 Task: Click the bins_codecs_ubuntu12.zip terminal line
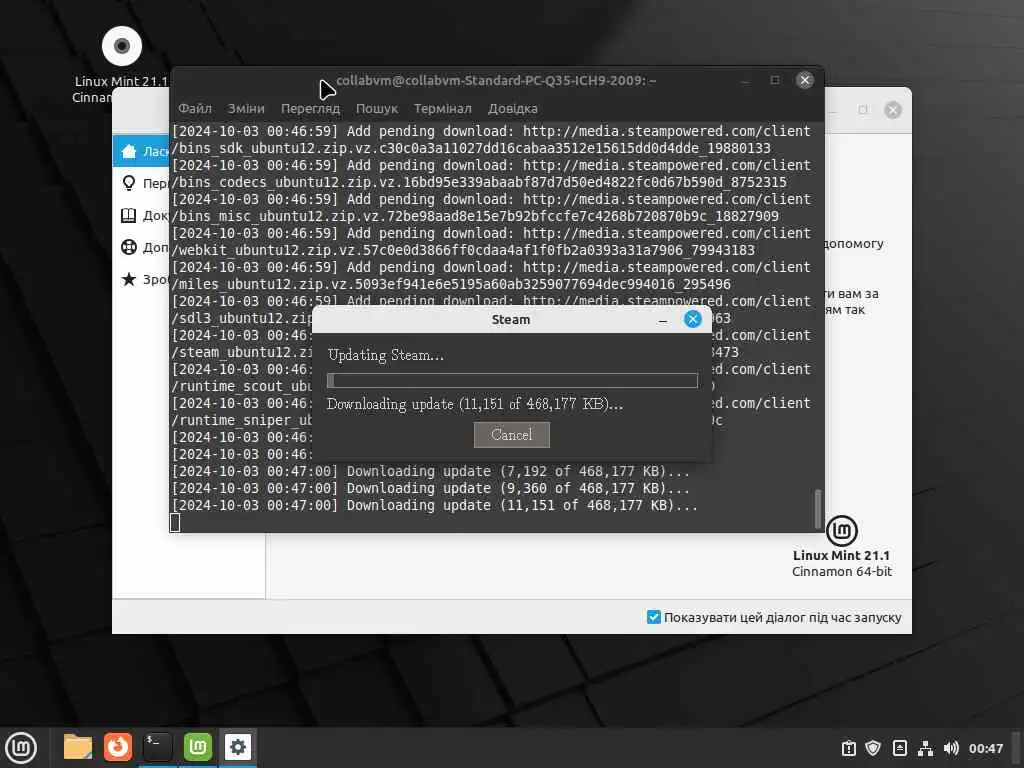click(x=479, y=182)
